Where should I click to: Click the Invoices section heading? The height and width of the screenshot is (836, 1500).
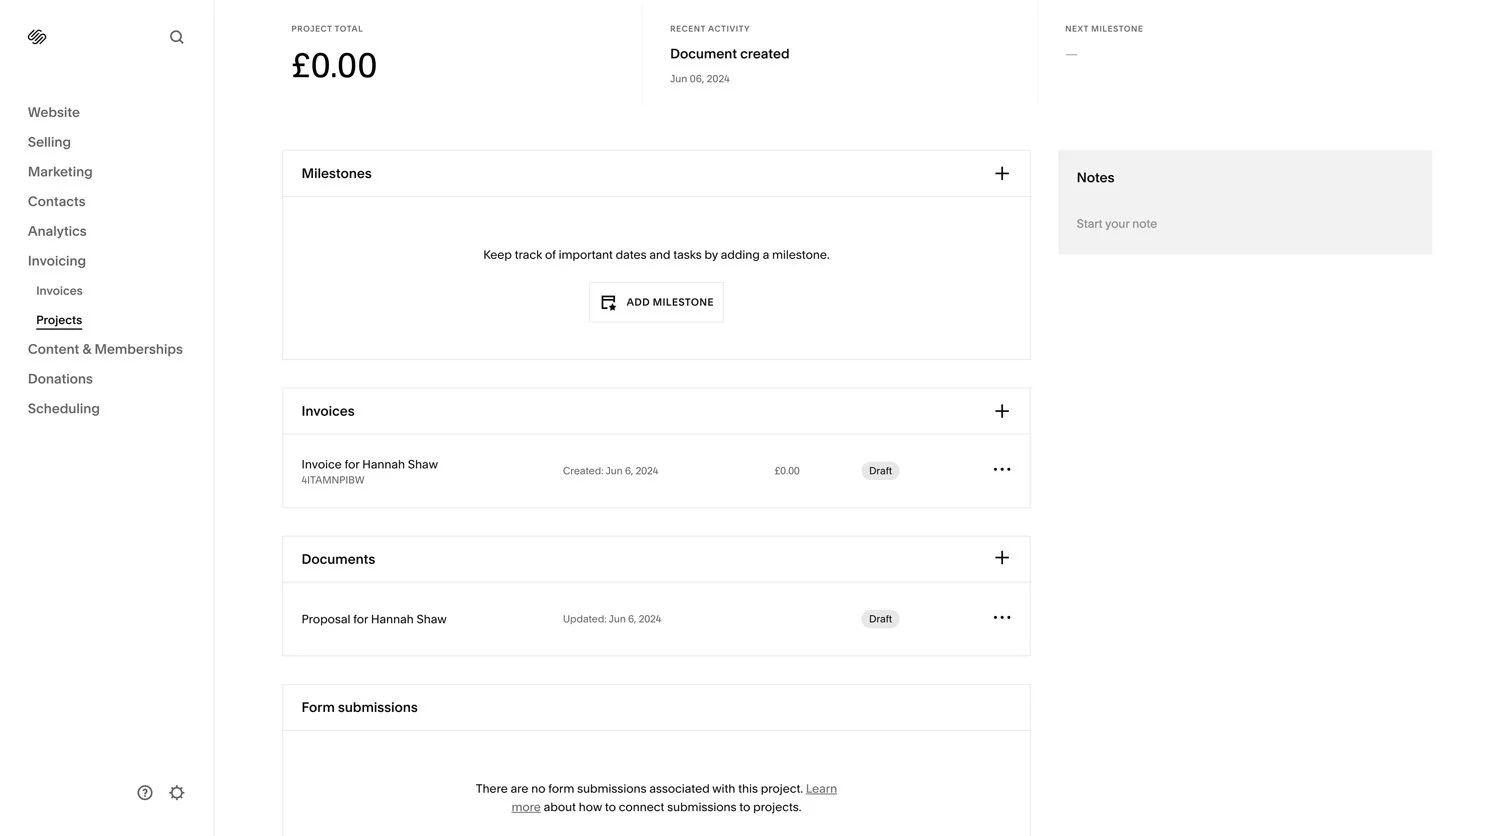(x=328, y=411)
